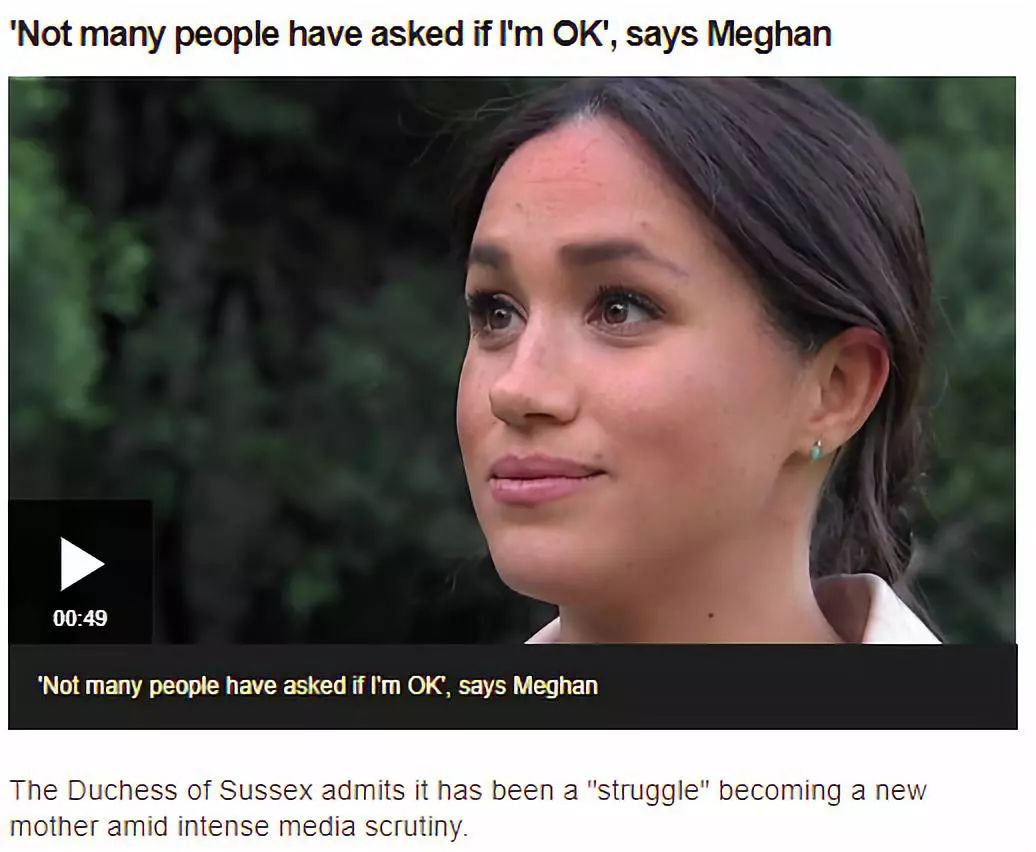This screenshot has height=852, width=1036.
Task: Click the quoted word "struggle" in the summary
Action: click(x=647, y=790)
